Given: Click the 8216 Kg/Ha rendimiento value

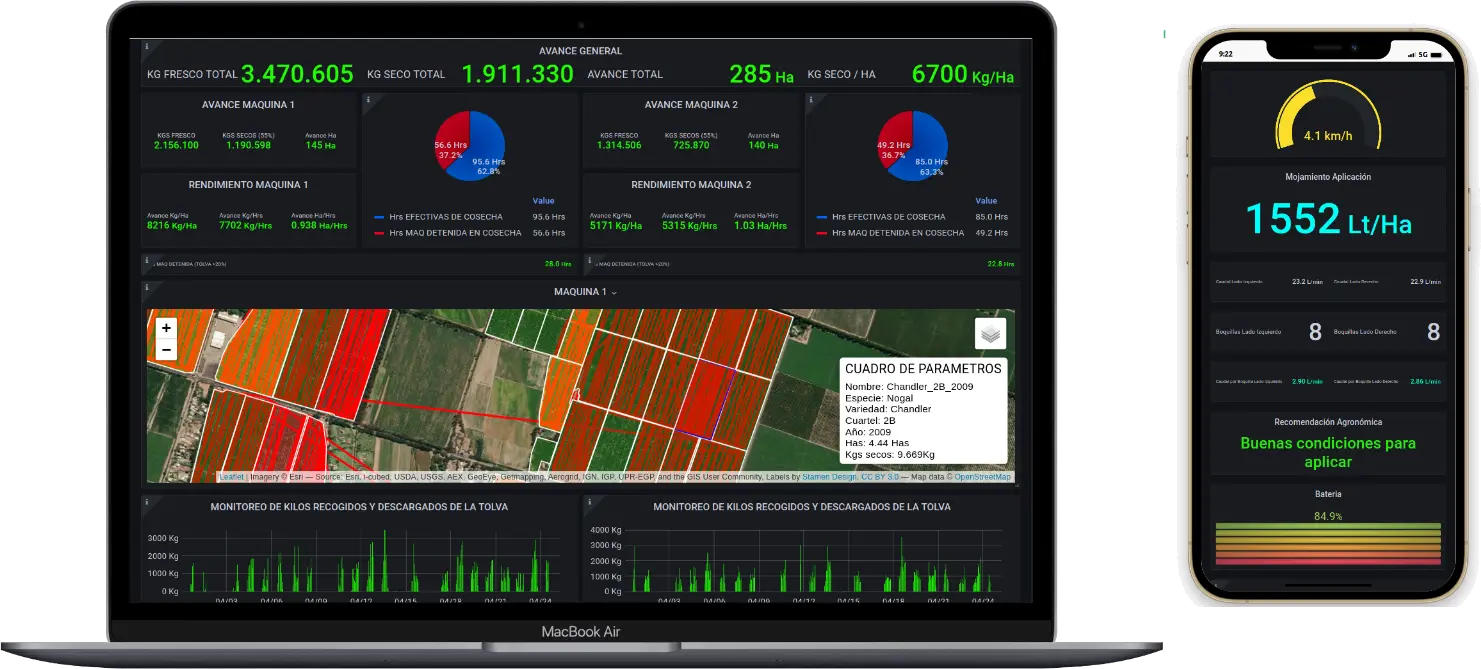Looking at the screenshot, I should point(172,226).
